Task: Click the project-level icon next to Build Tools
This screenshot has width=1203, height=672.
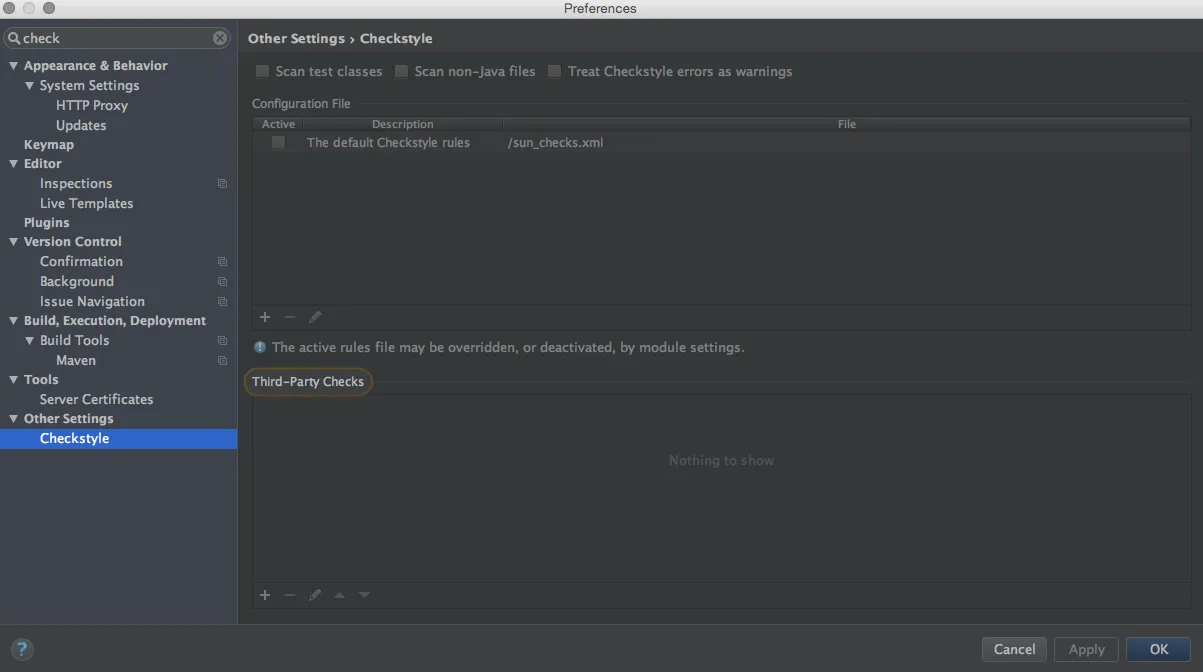Action: click(x=222, y=341)
